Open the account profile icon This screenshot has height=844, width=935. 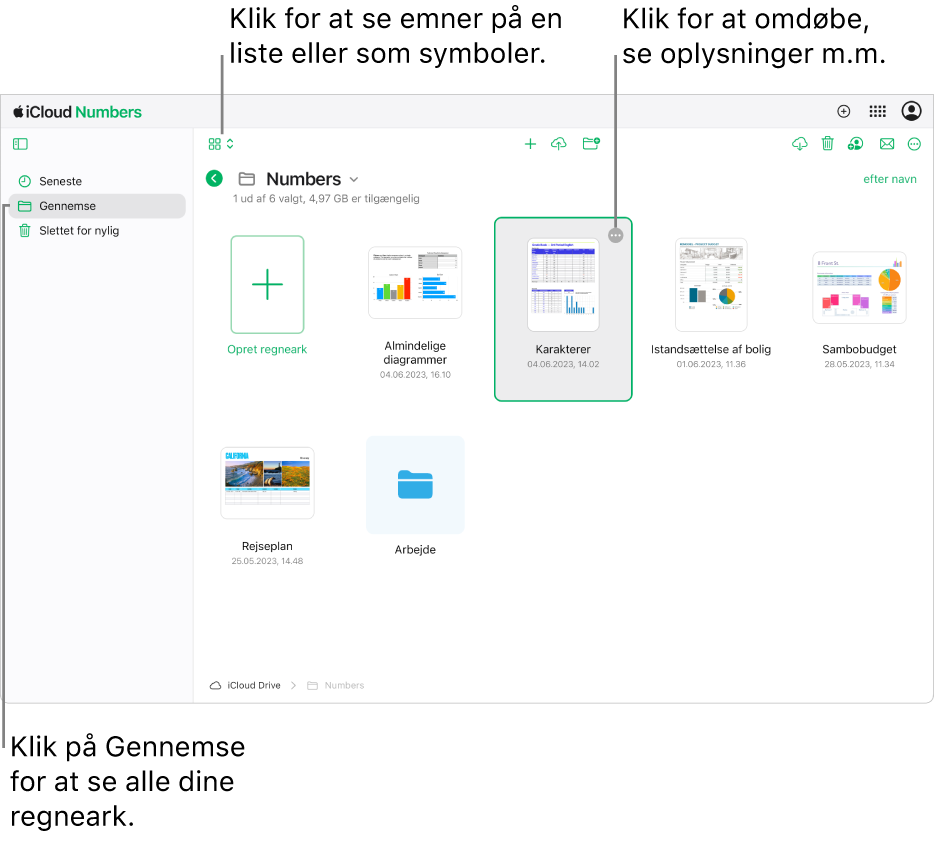click(x=911, y=111)
